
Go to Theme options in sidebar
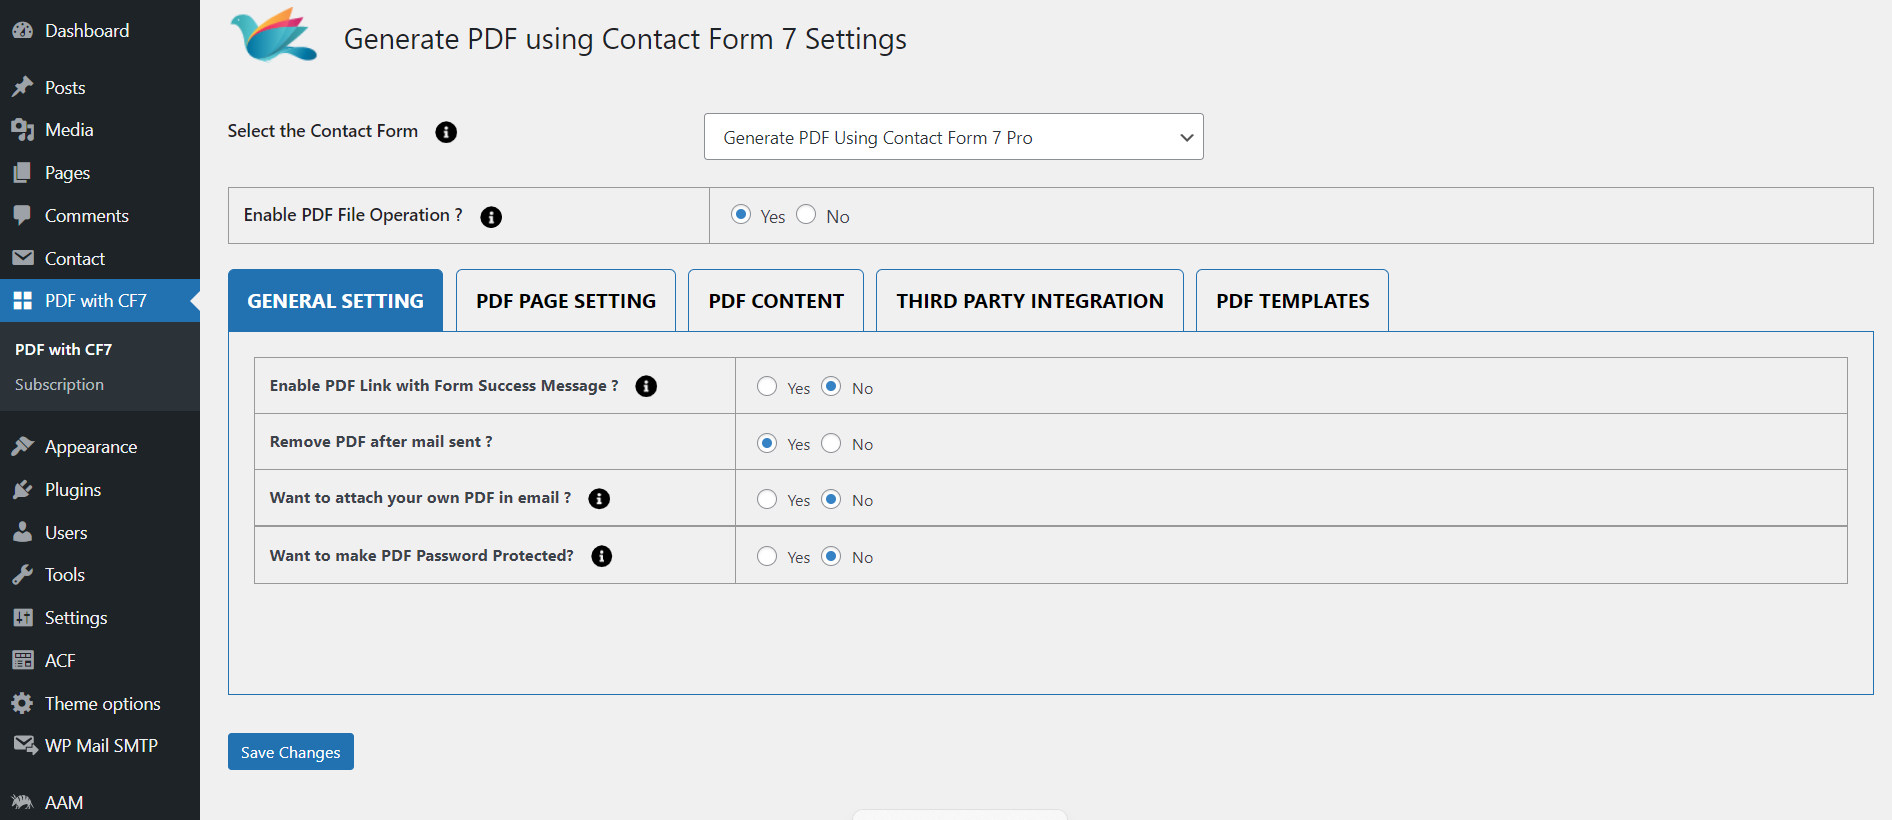point(102,704)
